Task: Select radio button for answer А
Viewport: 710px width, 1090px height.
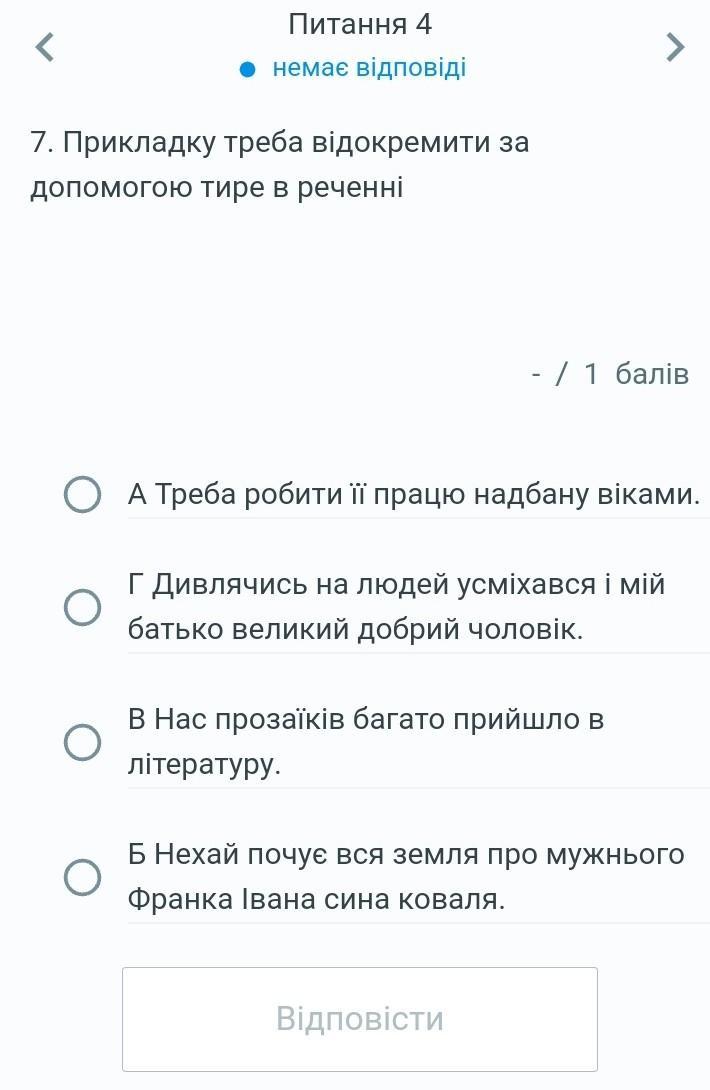Action: pos(82,495)
